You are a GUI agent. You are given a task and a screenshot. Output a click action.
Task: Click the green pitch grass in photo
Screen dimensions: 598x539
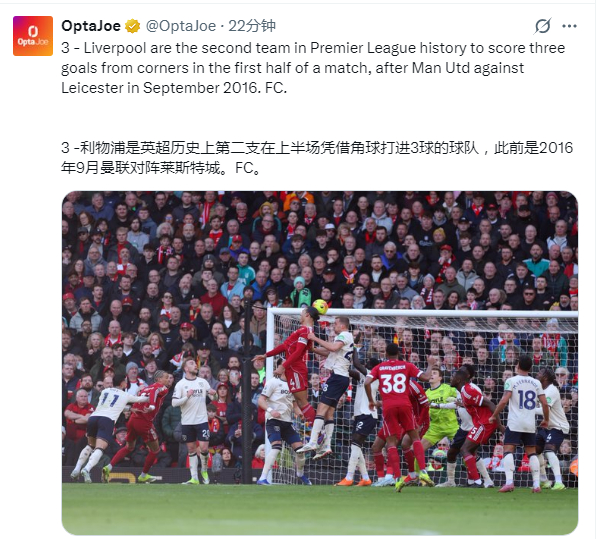pos(320,509)
